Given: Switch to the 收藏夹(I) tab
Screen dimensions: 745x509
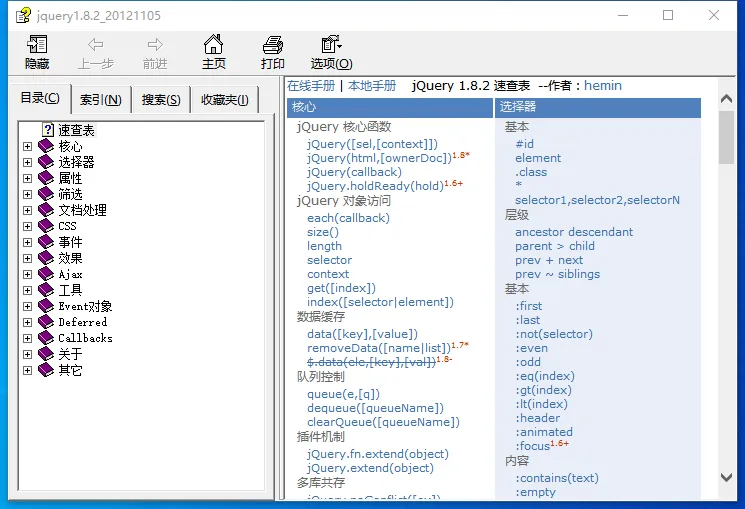Looking at the screenshot, I should (224, 100).
